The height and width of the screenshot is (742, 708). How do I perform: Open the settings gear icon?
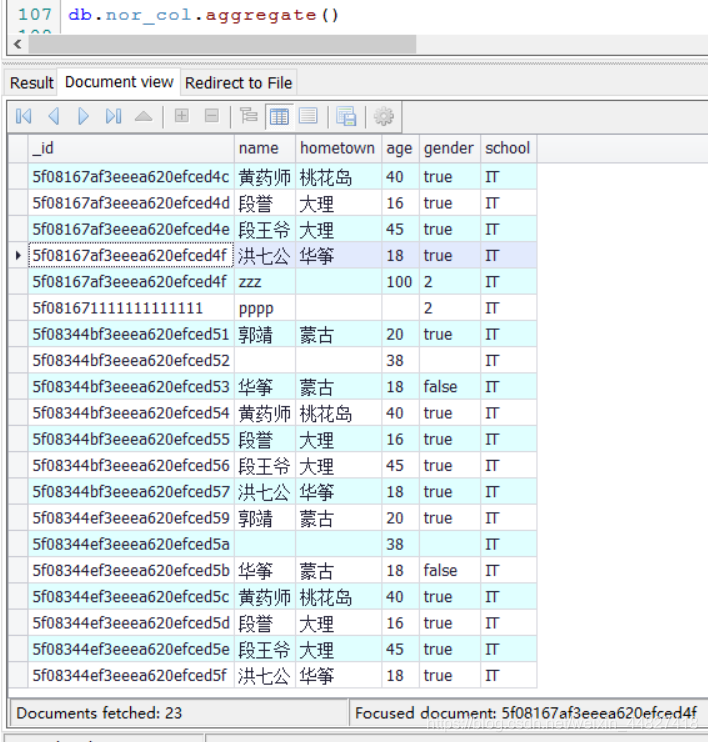(x=384, y=116)
